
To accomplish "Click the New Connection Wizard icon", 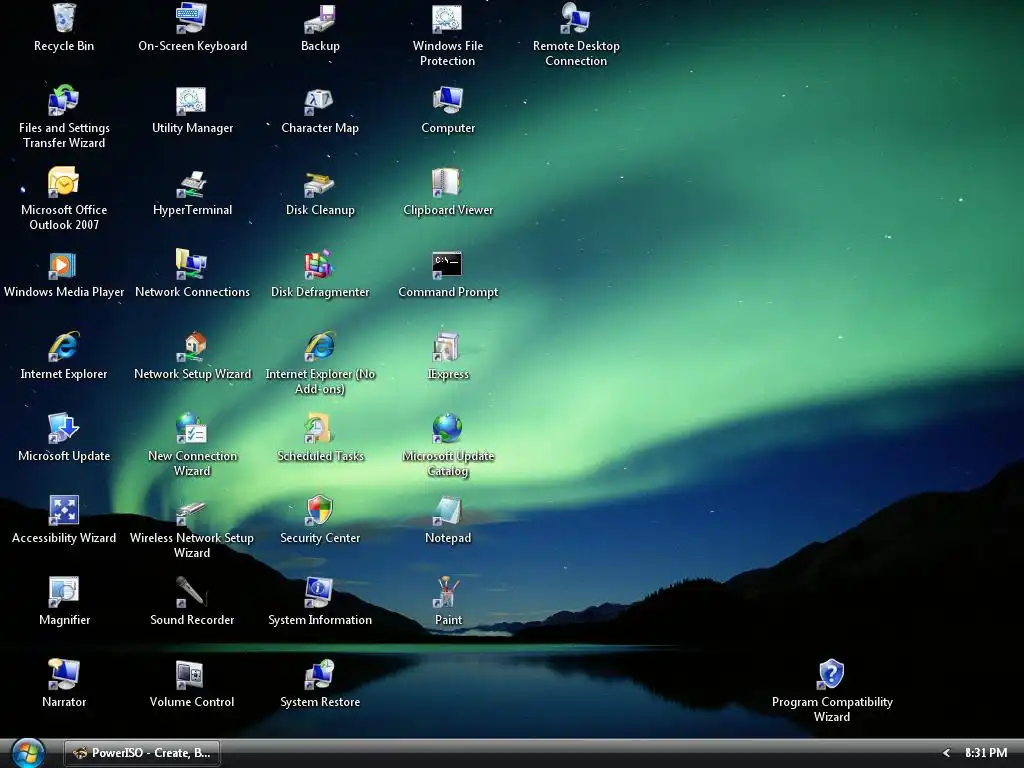I will 191,428.
